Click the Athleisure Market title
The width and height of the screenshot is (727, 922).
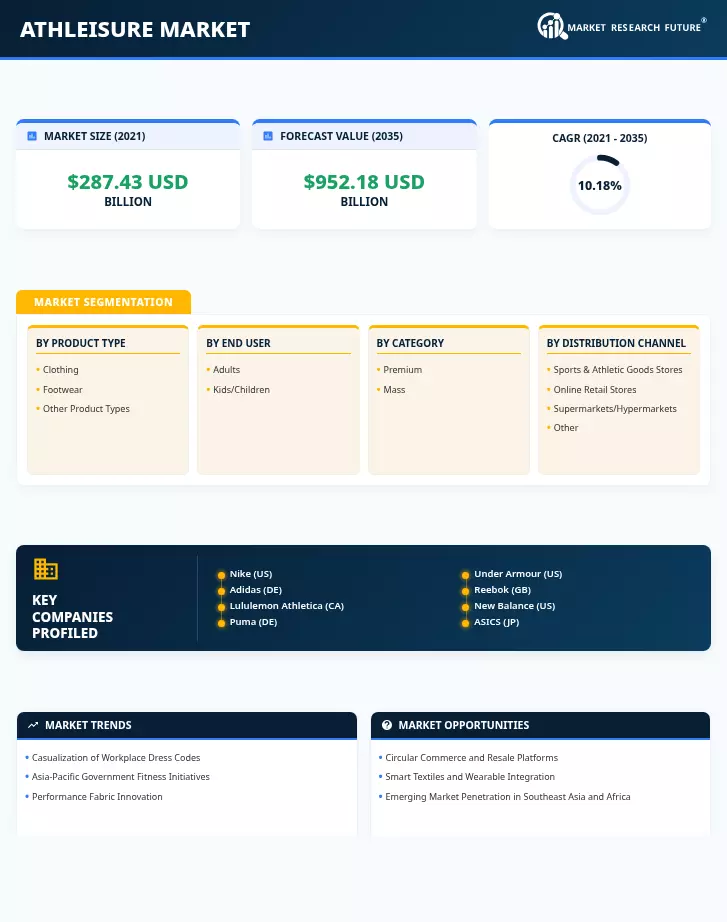pos(135,29)
